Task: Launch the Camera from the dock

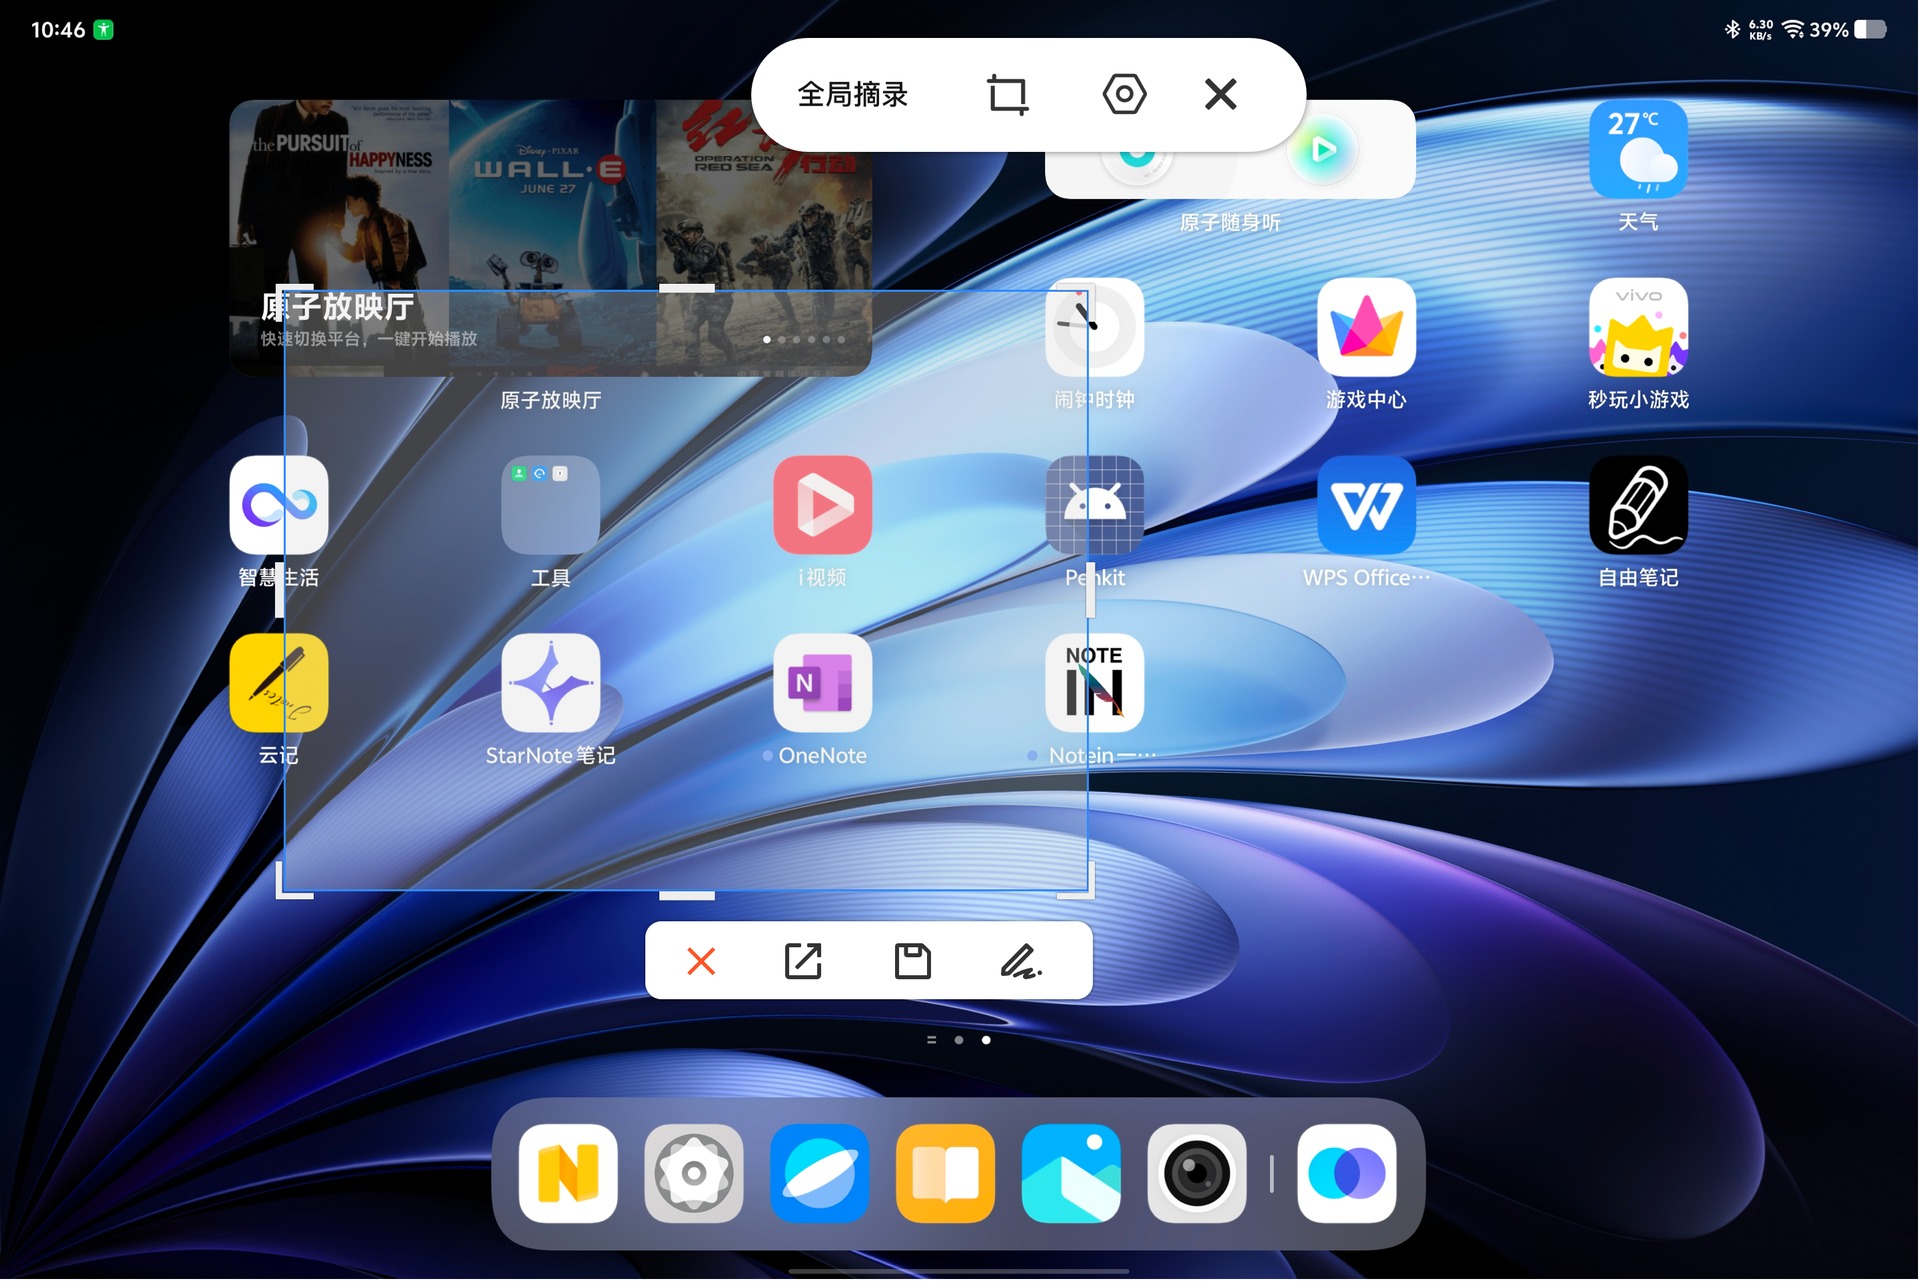Action: 1197,1173
